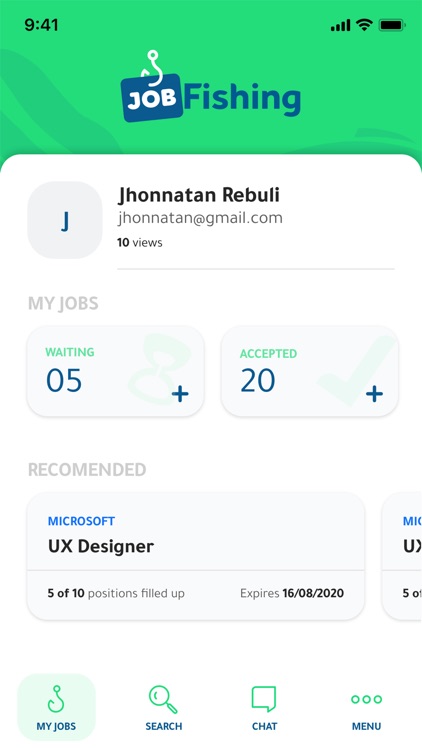Tap the Expires 16/08/2020 date

(292, 594)
